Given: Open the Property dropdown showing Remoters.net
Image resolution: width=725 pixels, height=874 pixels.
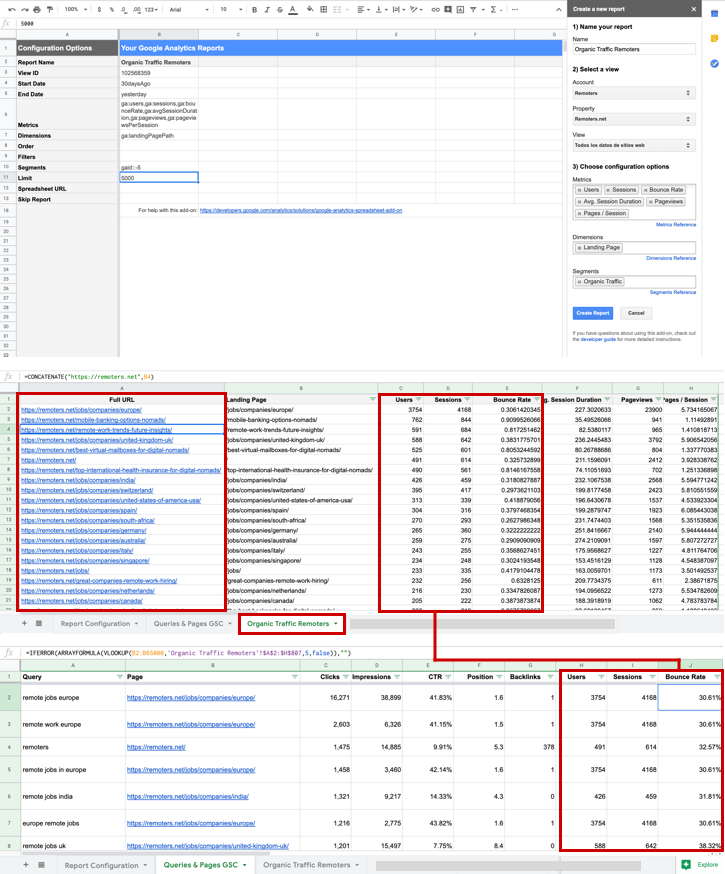Looking at the screenshot, I should pyautogui.click(x=634, y=119).
